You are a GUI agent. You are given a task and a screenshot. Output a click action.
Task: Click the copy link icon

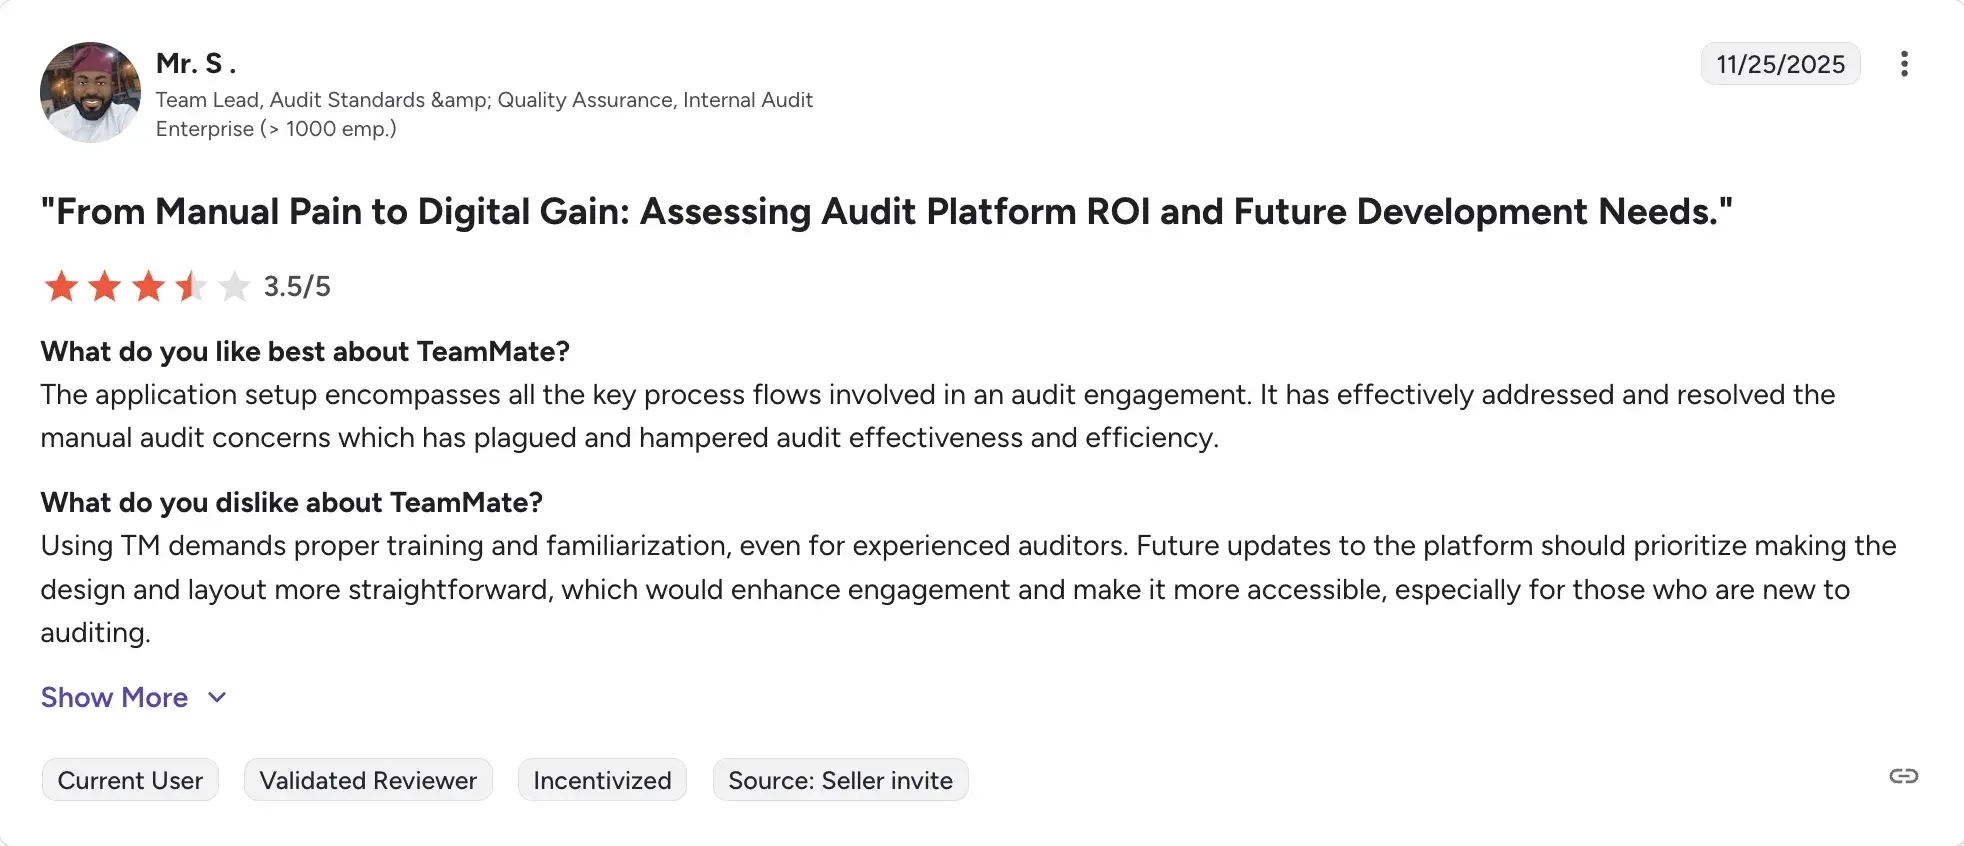coord(1904,776)
